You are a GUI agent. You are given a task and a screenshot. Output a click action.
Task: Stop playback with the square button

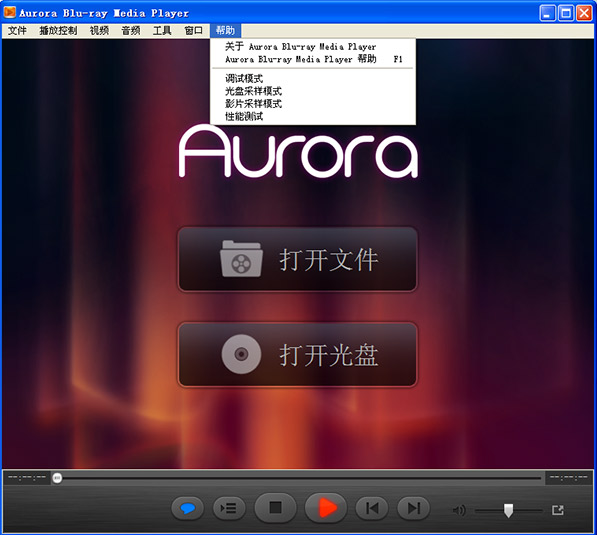point(275,508)
